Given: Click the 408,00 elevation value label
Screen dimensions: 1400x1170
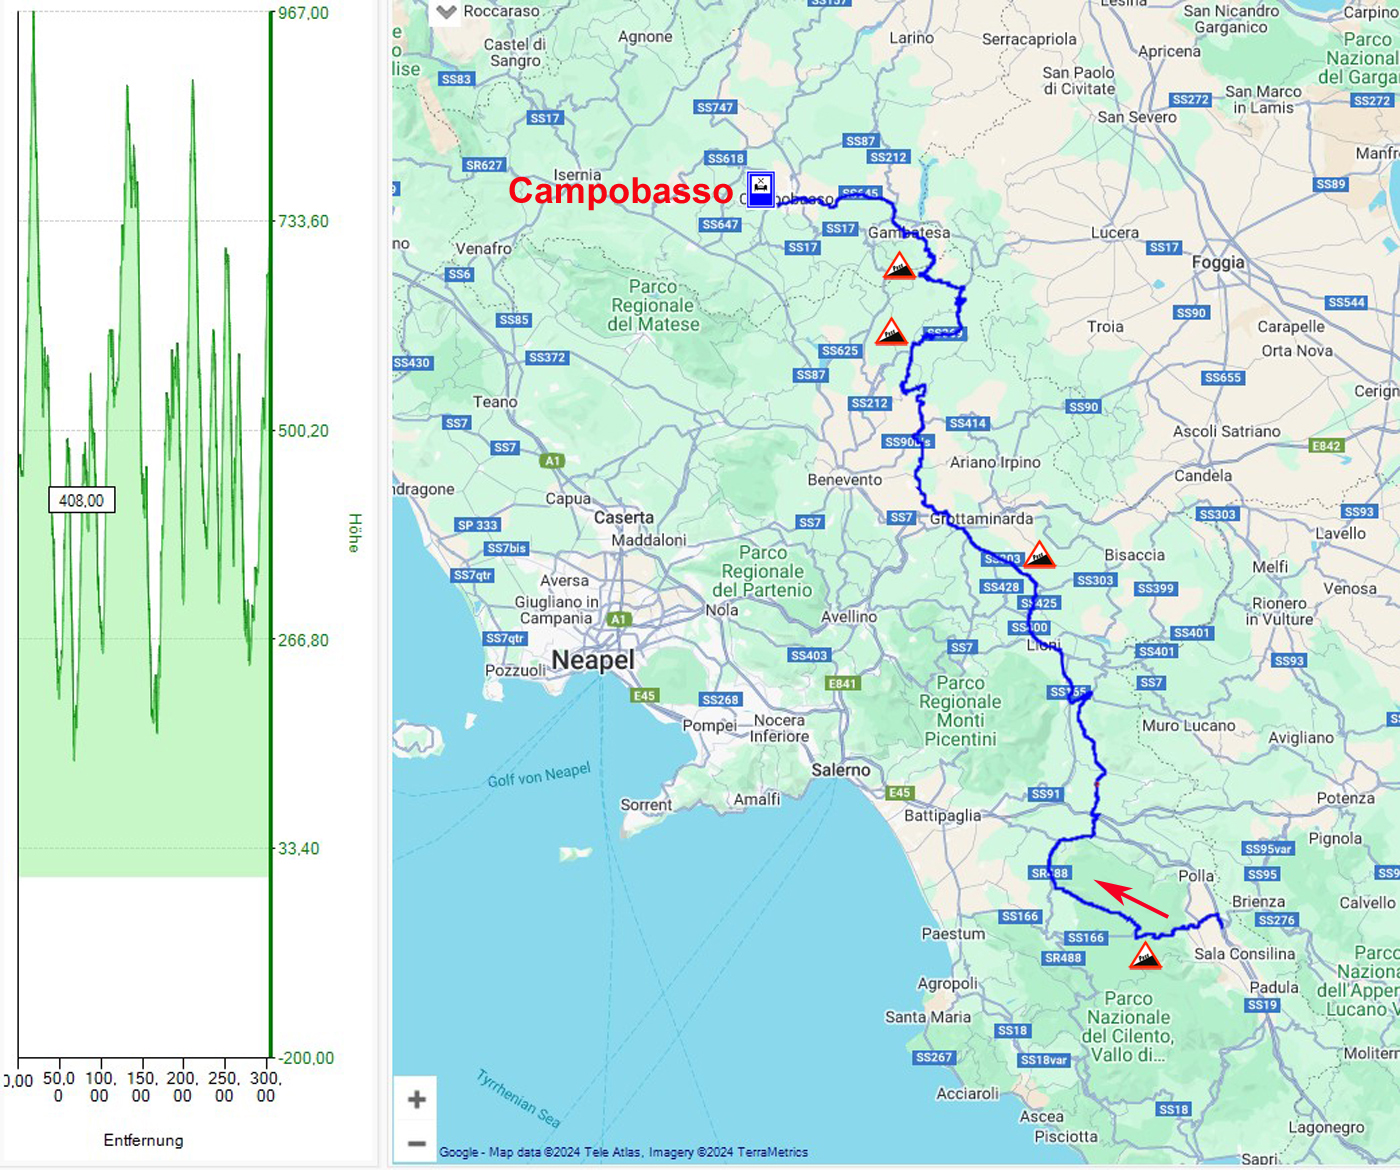Looking at the screenshot, I should click(x=82, y=500).
